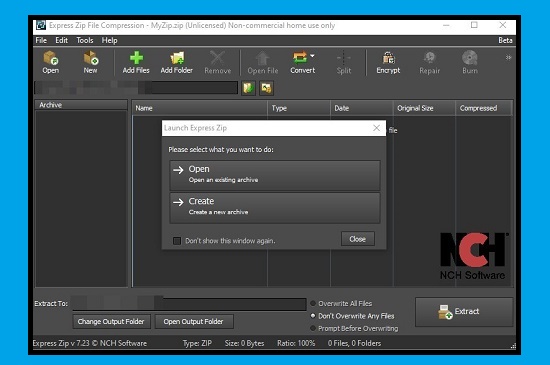This screenshot has height=365, width=550.
Task: Click the large Extract button
Action: 464,312
